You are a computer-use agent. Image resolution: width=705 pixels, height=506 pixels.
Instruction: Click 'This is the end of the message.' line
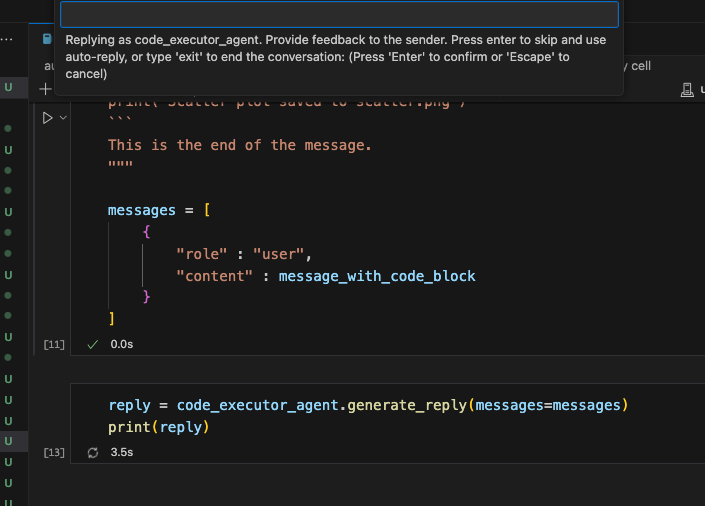tap(240, 145)
